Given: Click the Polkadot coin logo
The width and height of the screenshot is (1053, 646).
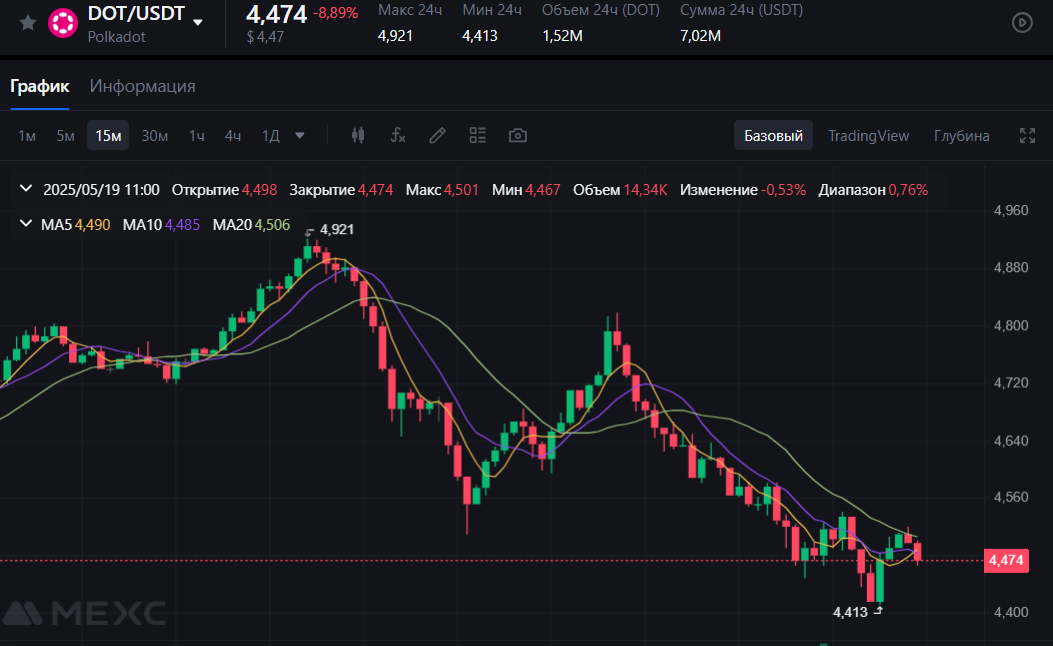Looking at the screenshot, I should [63, 24].
